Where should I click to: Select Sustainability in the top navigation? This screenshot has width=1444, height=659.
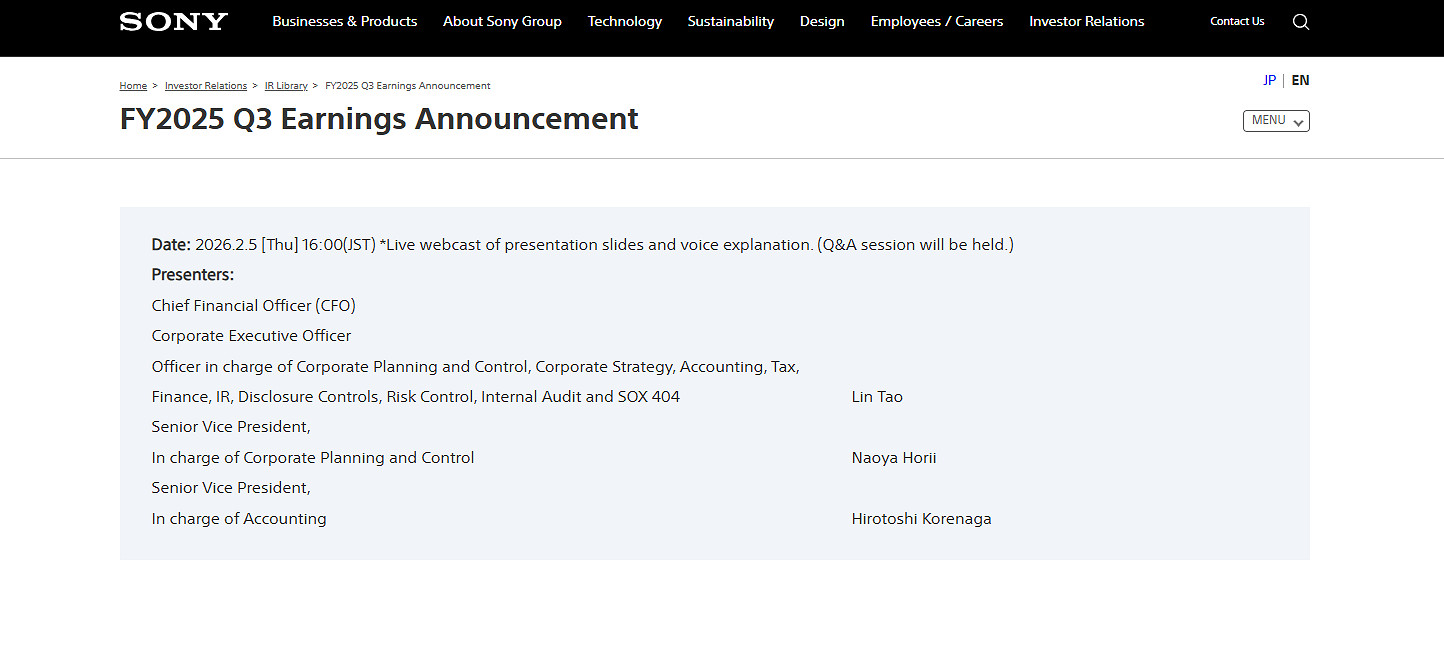pos(730,21)
